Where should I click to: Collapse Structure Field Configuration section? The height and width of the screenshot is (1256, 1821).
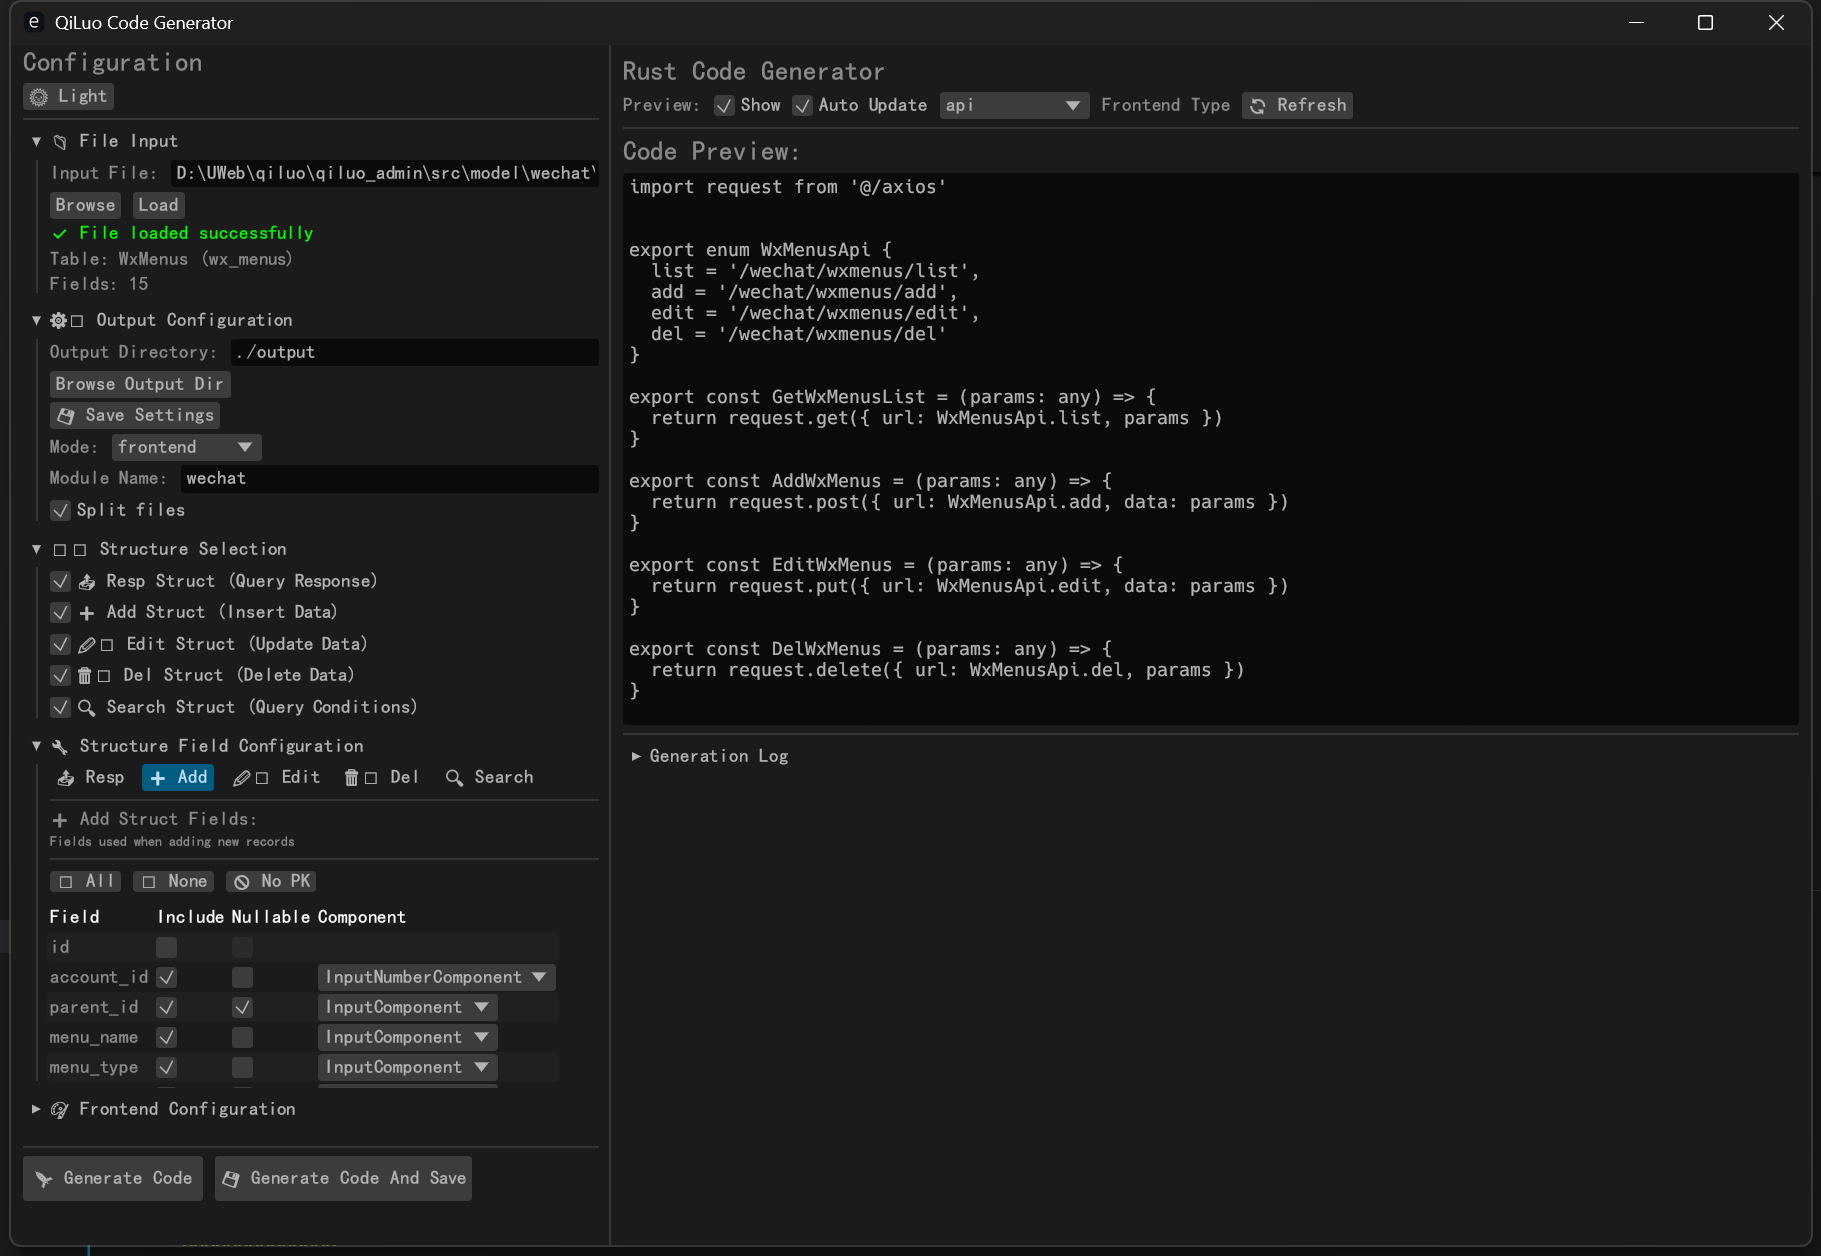tap(37, 746)
